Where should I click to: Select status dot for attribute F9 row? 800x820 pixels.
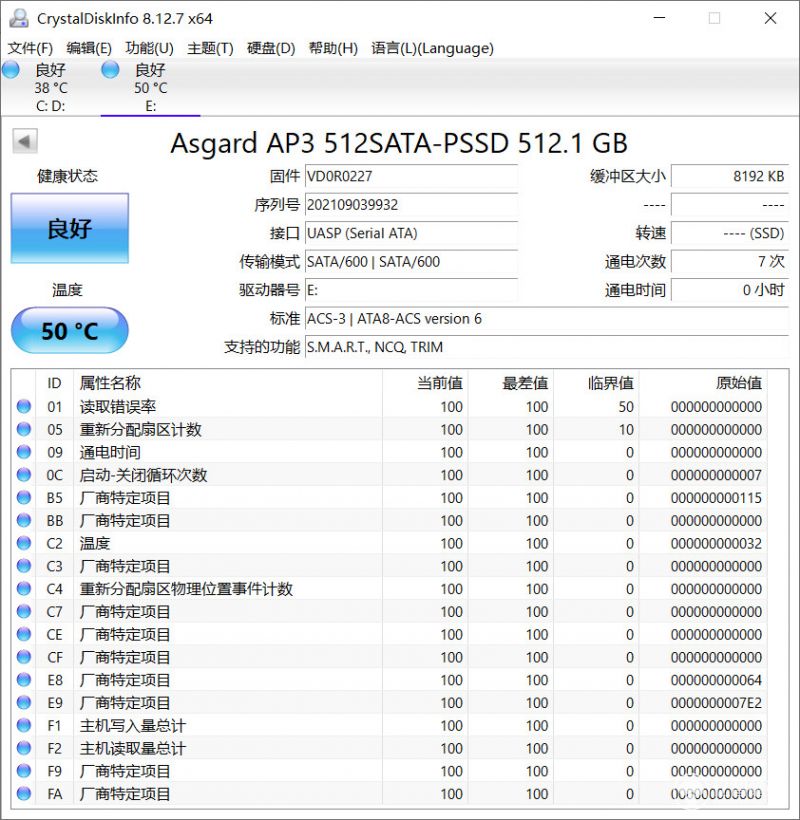click(x=24, y=771)
